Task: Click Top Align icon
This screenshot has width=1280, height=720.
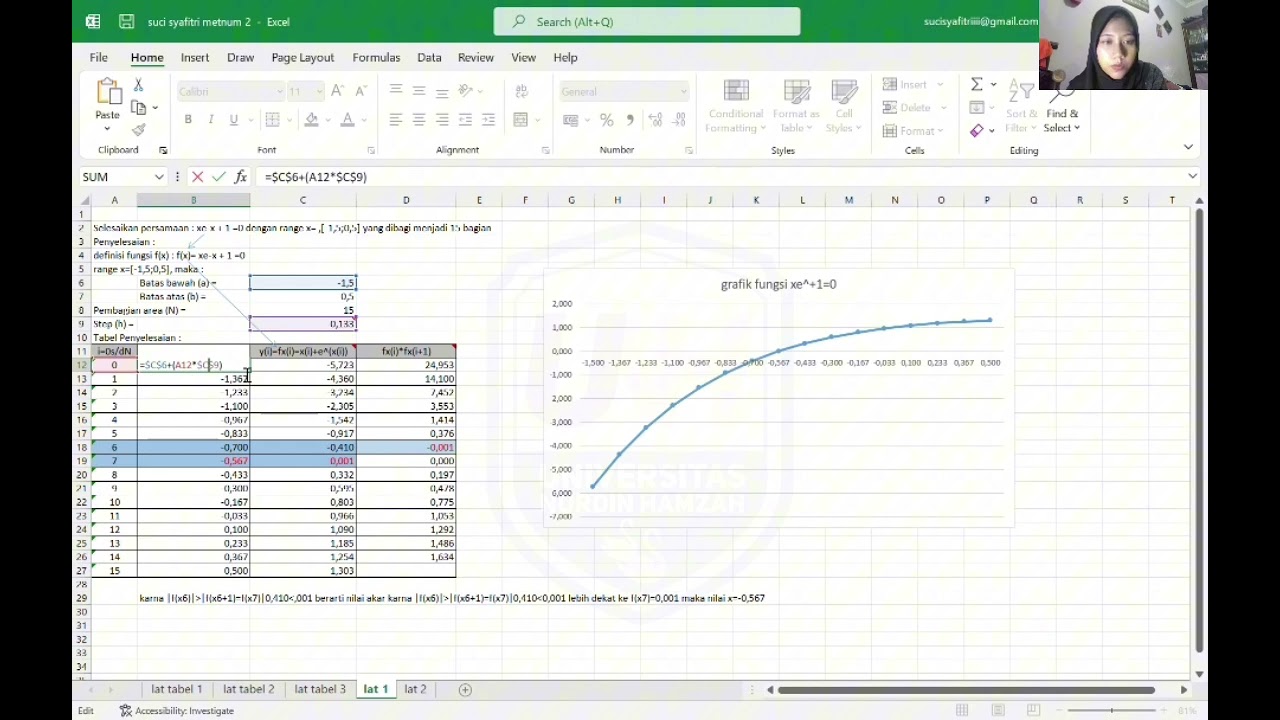Action: point(396,91)
